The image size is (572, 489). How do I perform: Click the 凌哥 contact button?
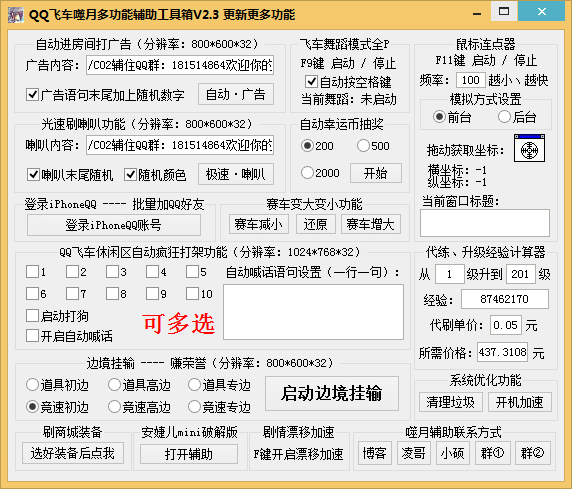coord(414,453)
